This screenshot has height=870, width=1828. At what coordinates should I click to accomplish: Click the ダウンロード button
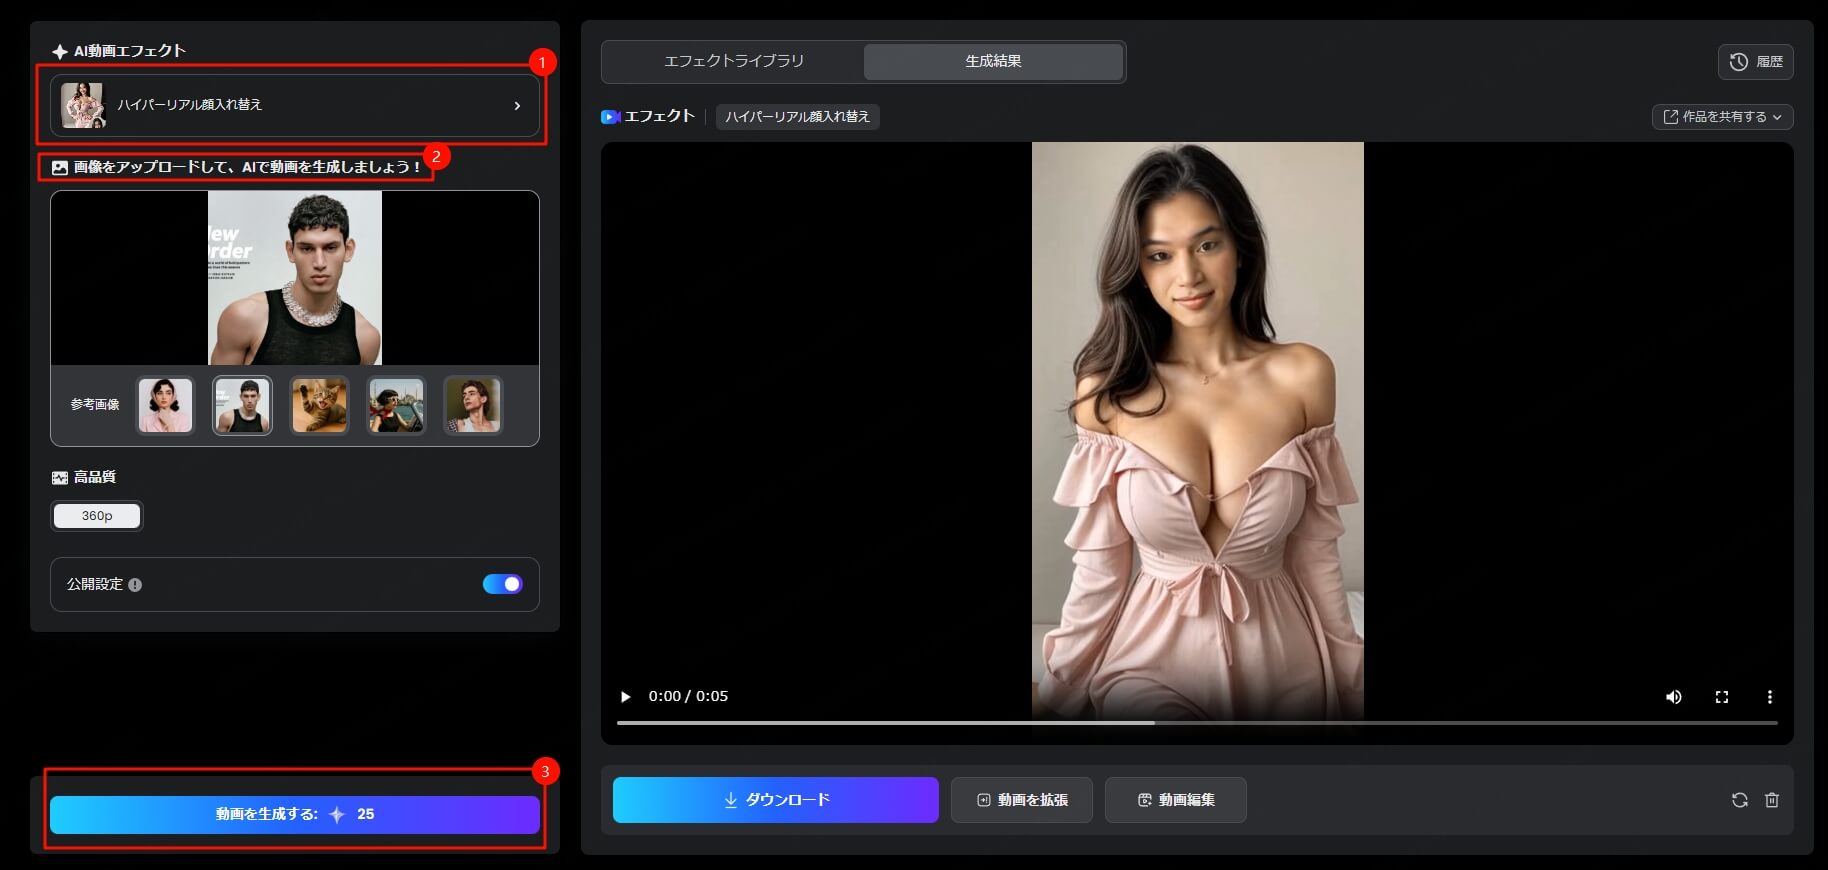(776, 800)
